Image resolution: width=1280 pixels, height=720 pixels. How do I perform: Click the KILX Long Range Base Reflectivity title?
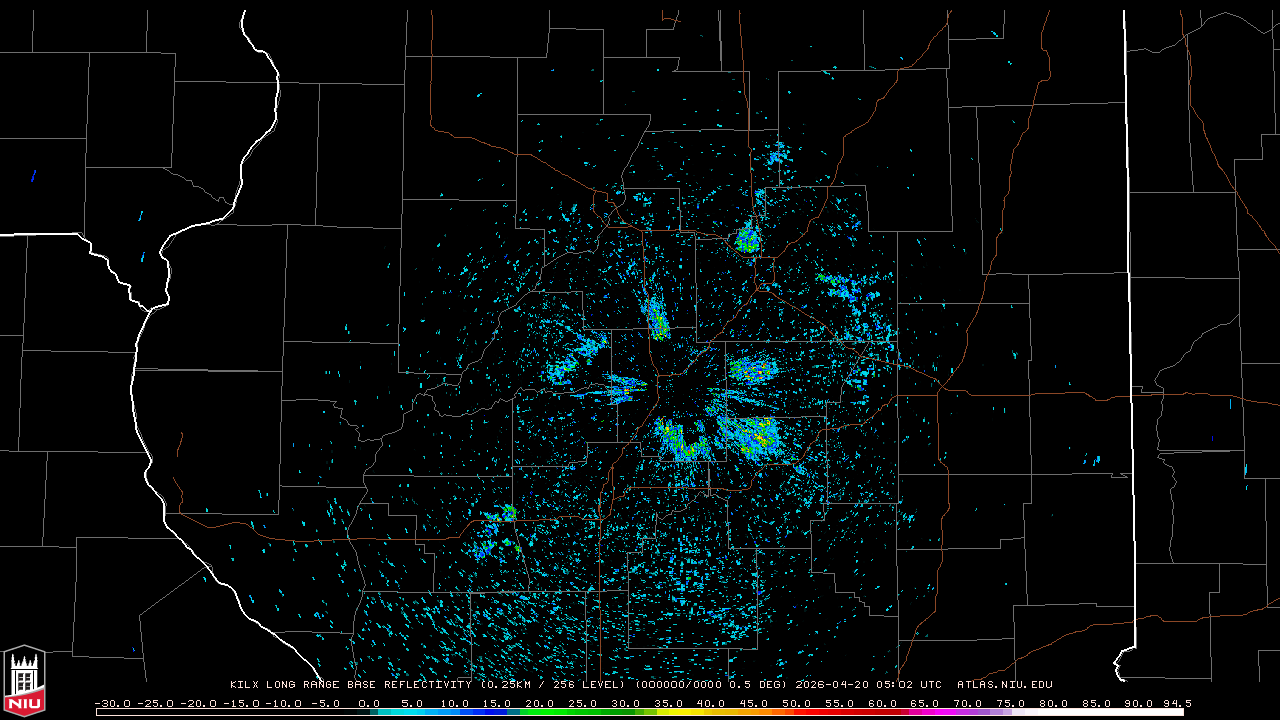(x=353, y=685)
